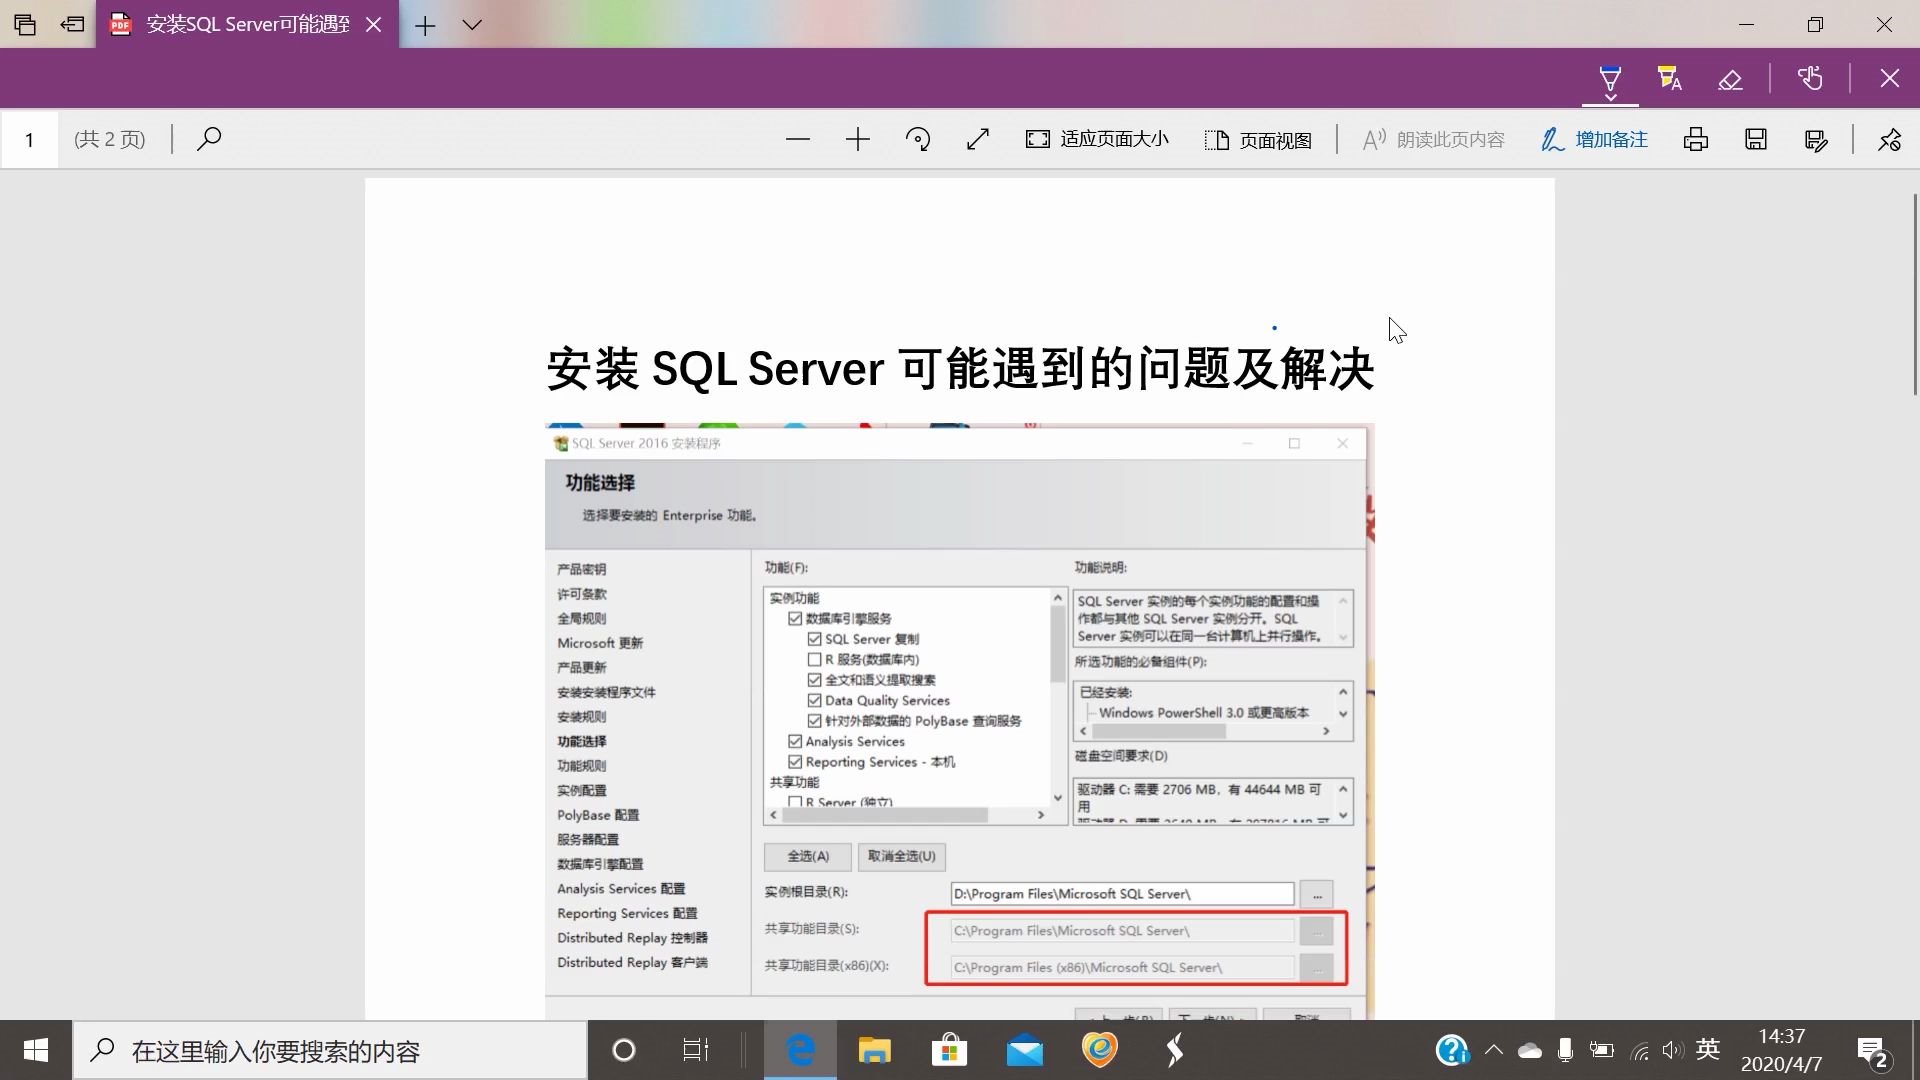Select the ballpoint pen annotation tool

click(x=1610, y=76)
